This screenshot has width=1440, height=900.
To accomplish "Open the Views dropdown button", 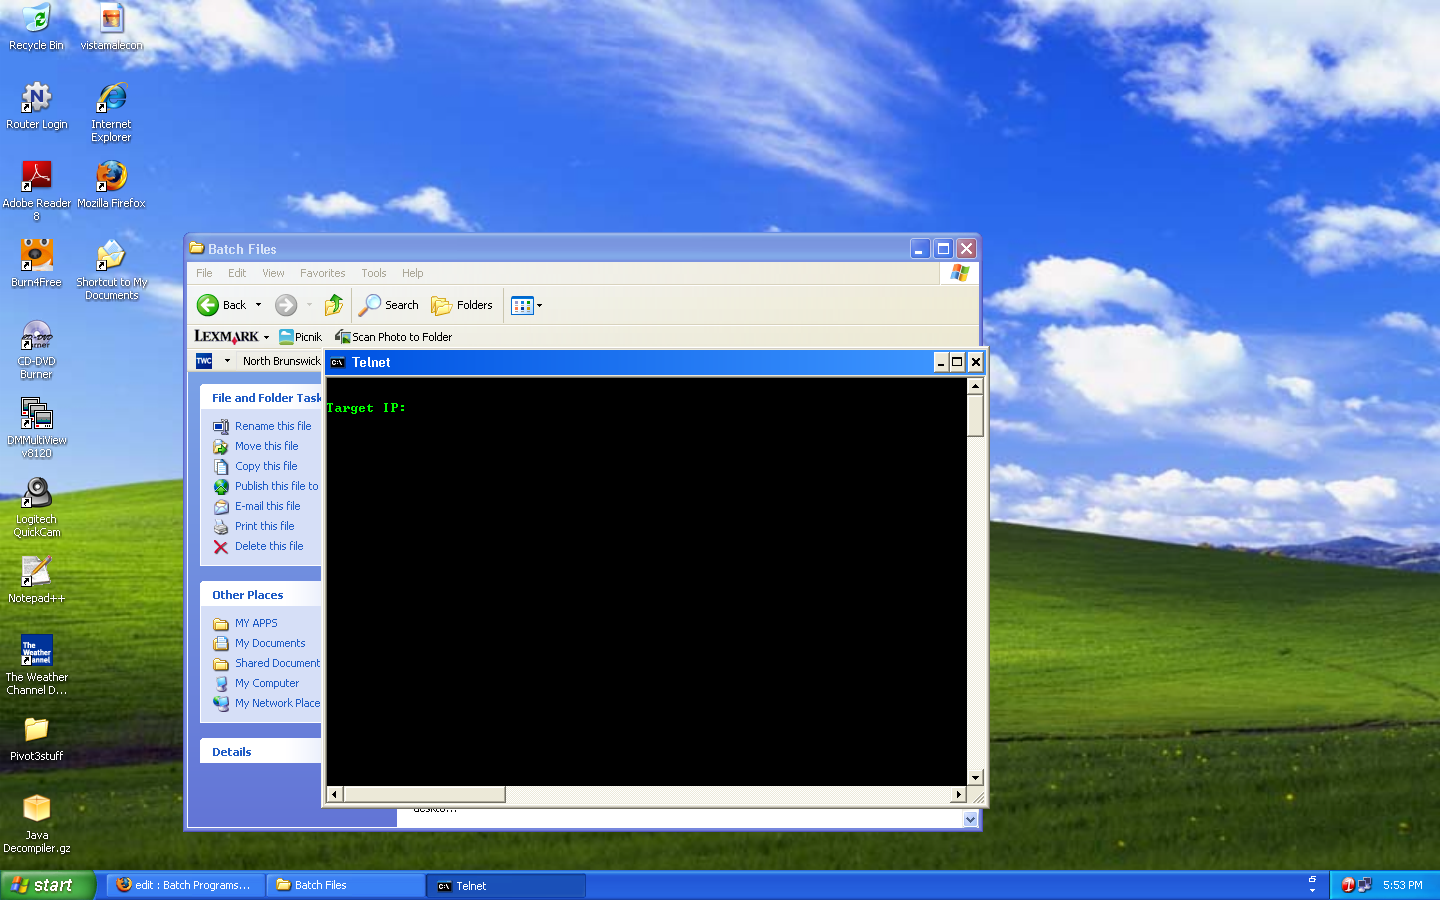I will click(527, 305).
